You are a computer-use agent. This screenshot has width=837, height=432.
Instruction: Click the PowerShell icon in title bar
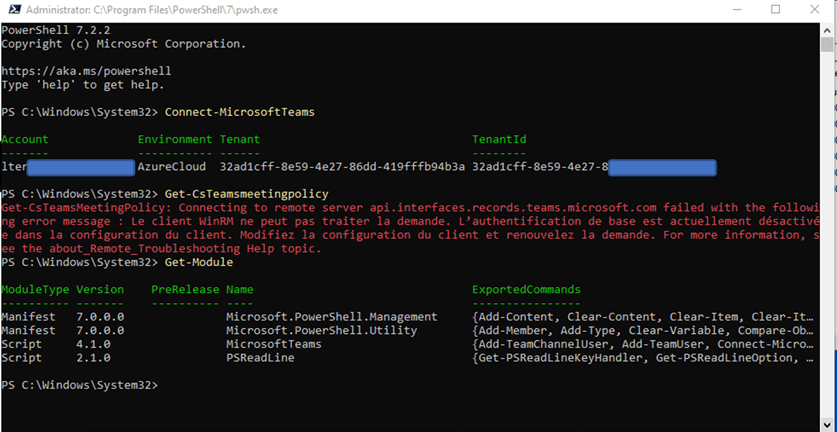[10, 10]
